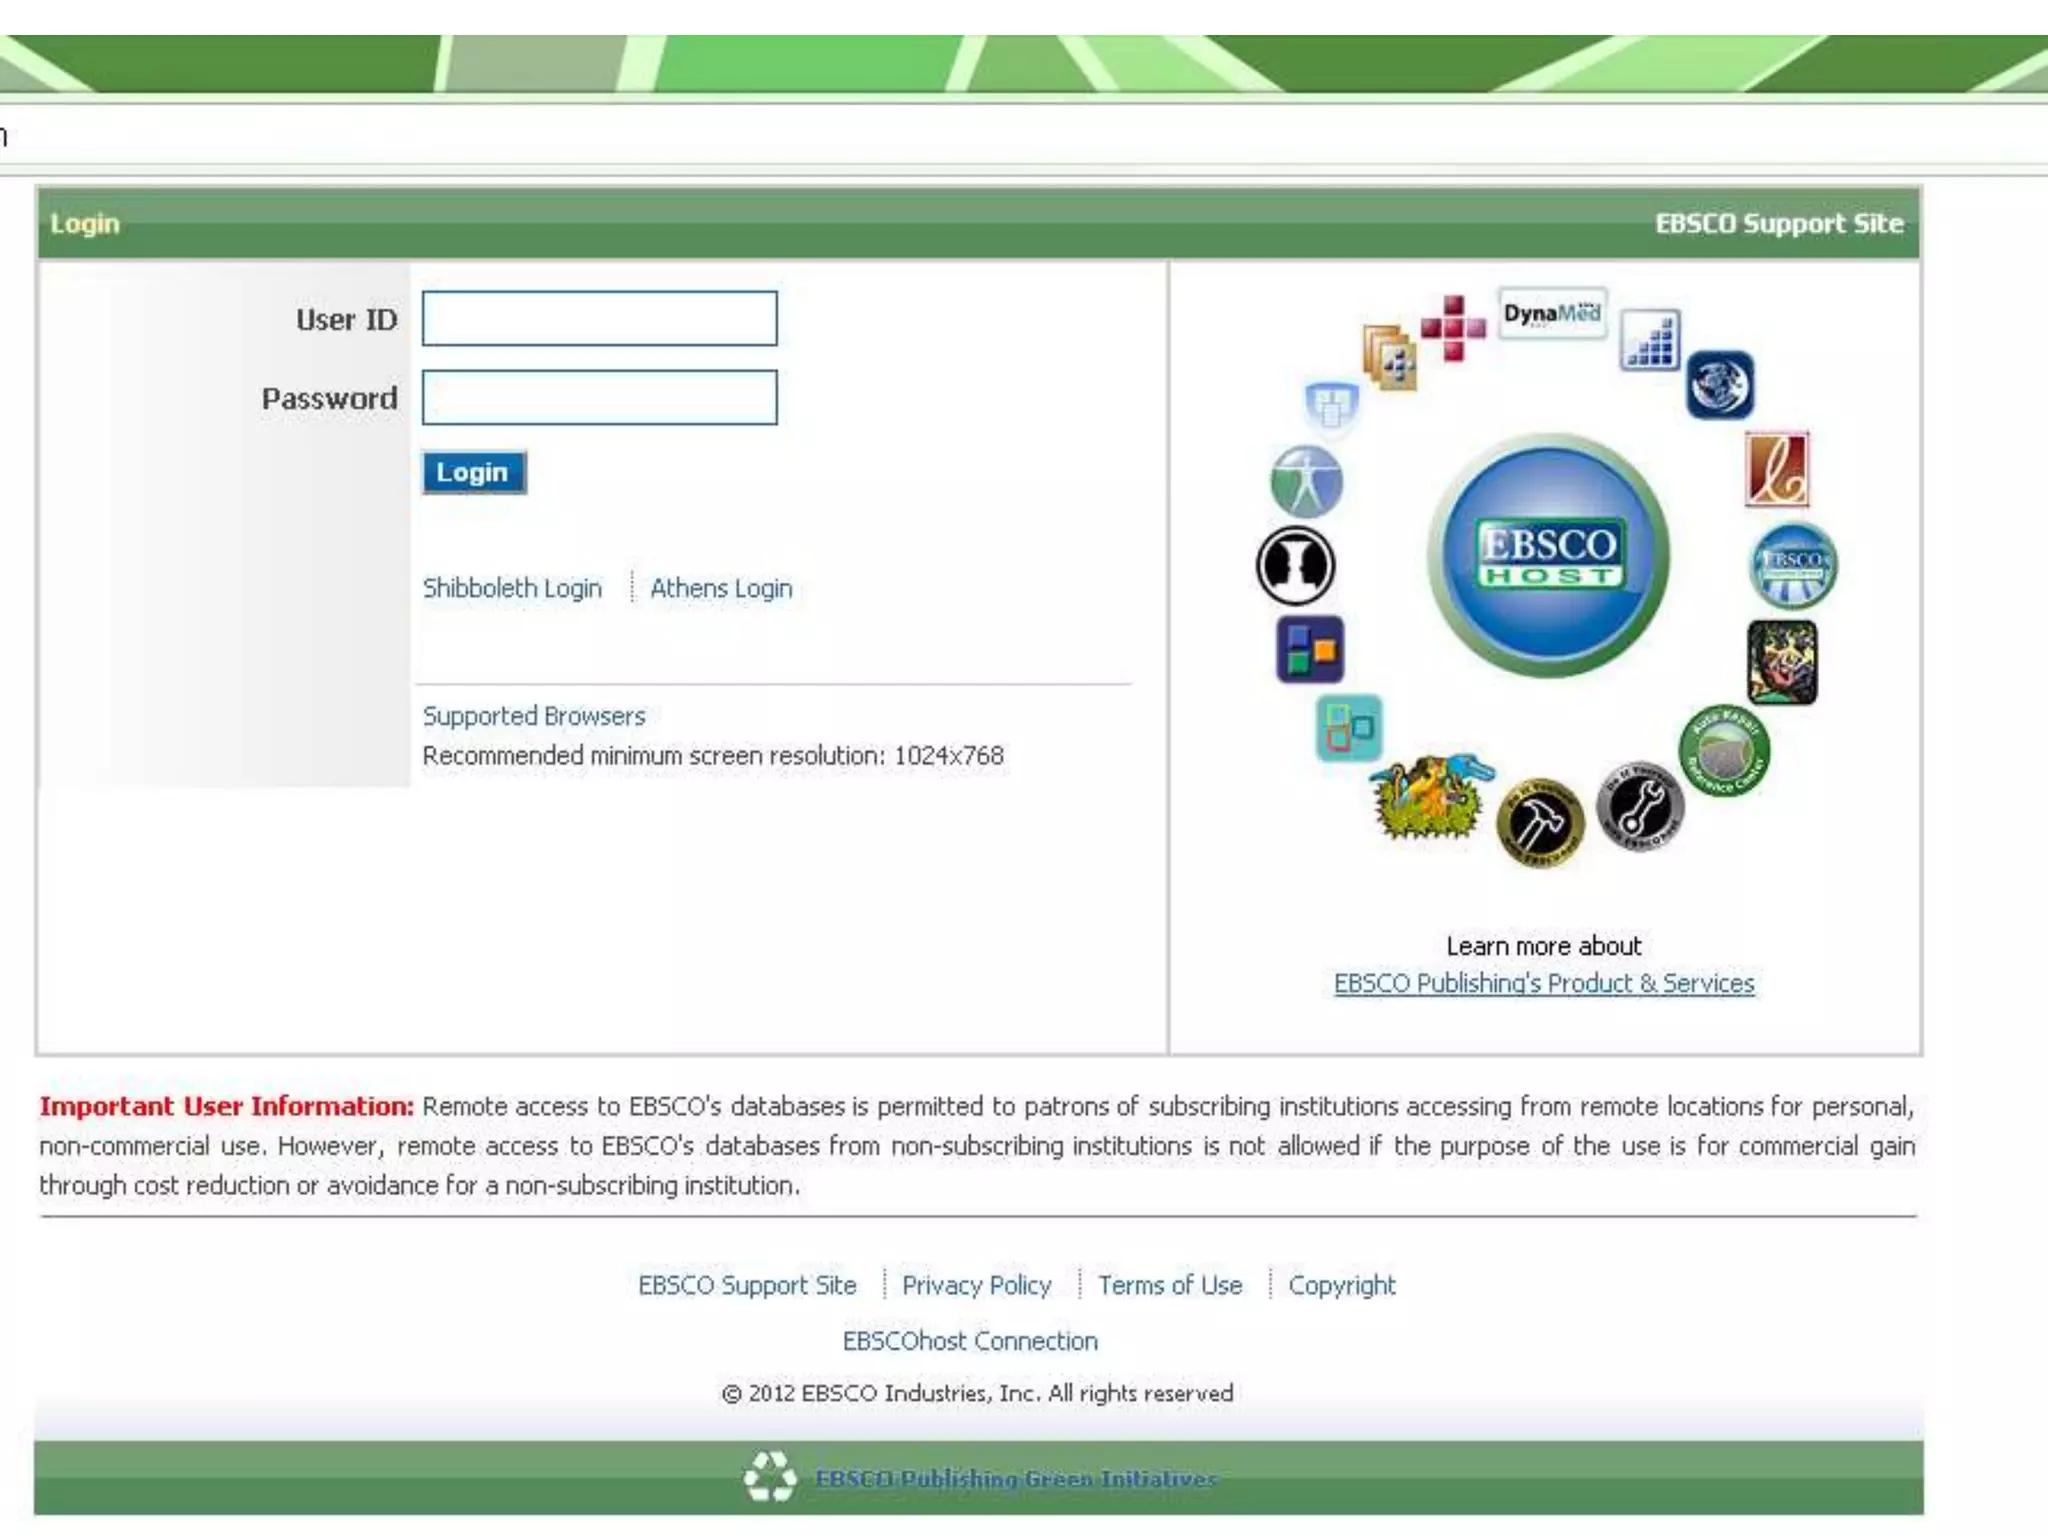Click the central EBSCOhost logo
This screenshot has width=2048, height=1536.
tap(1548, 556)
